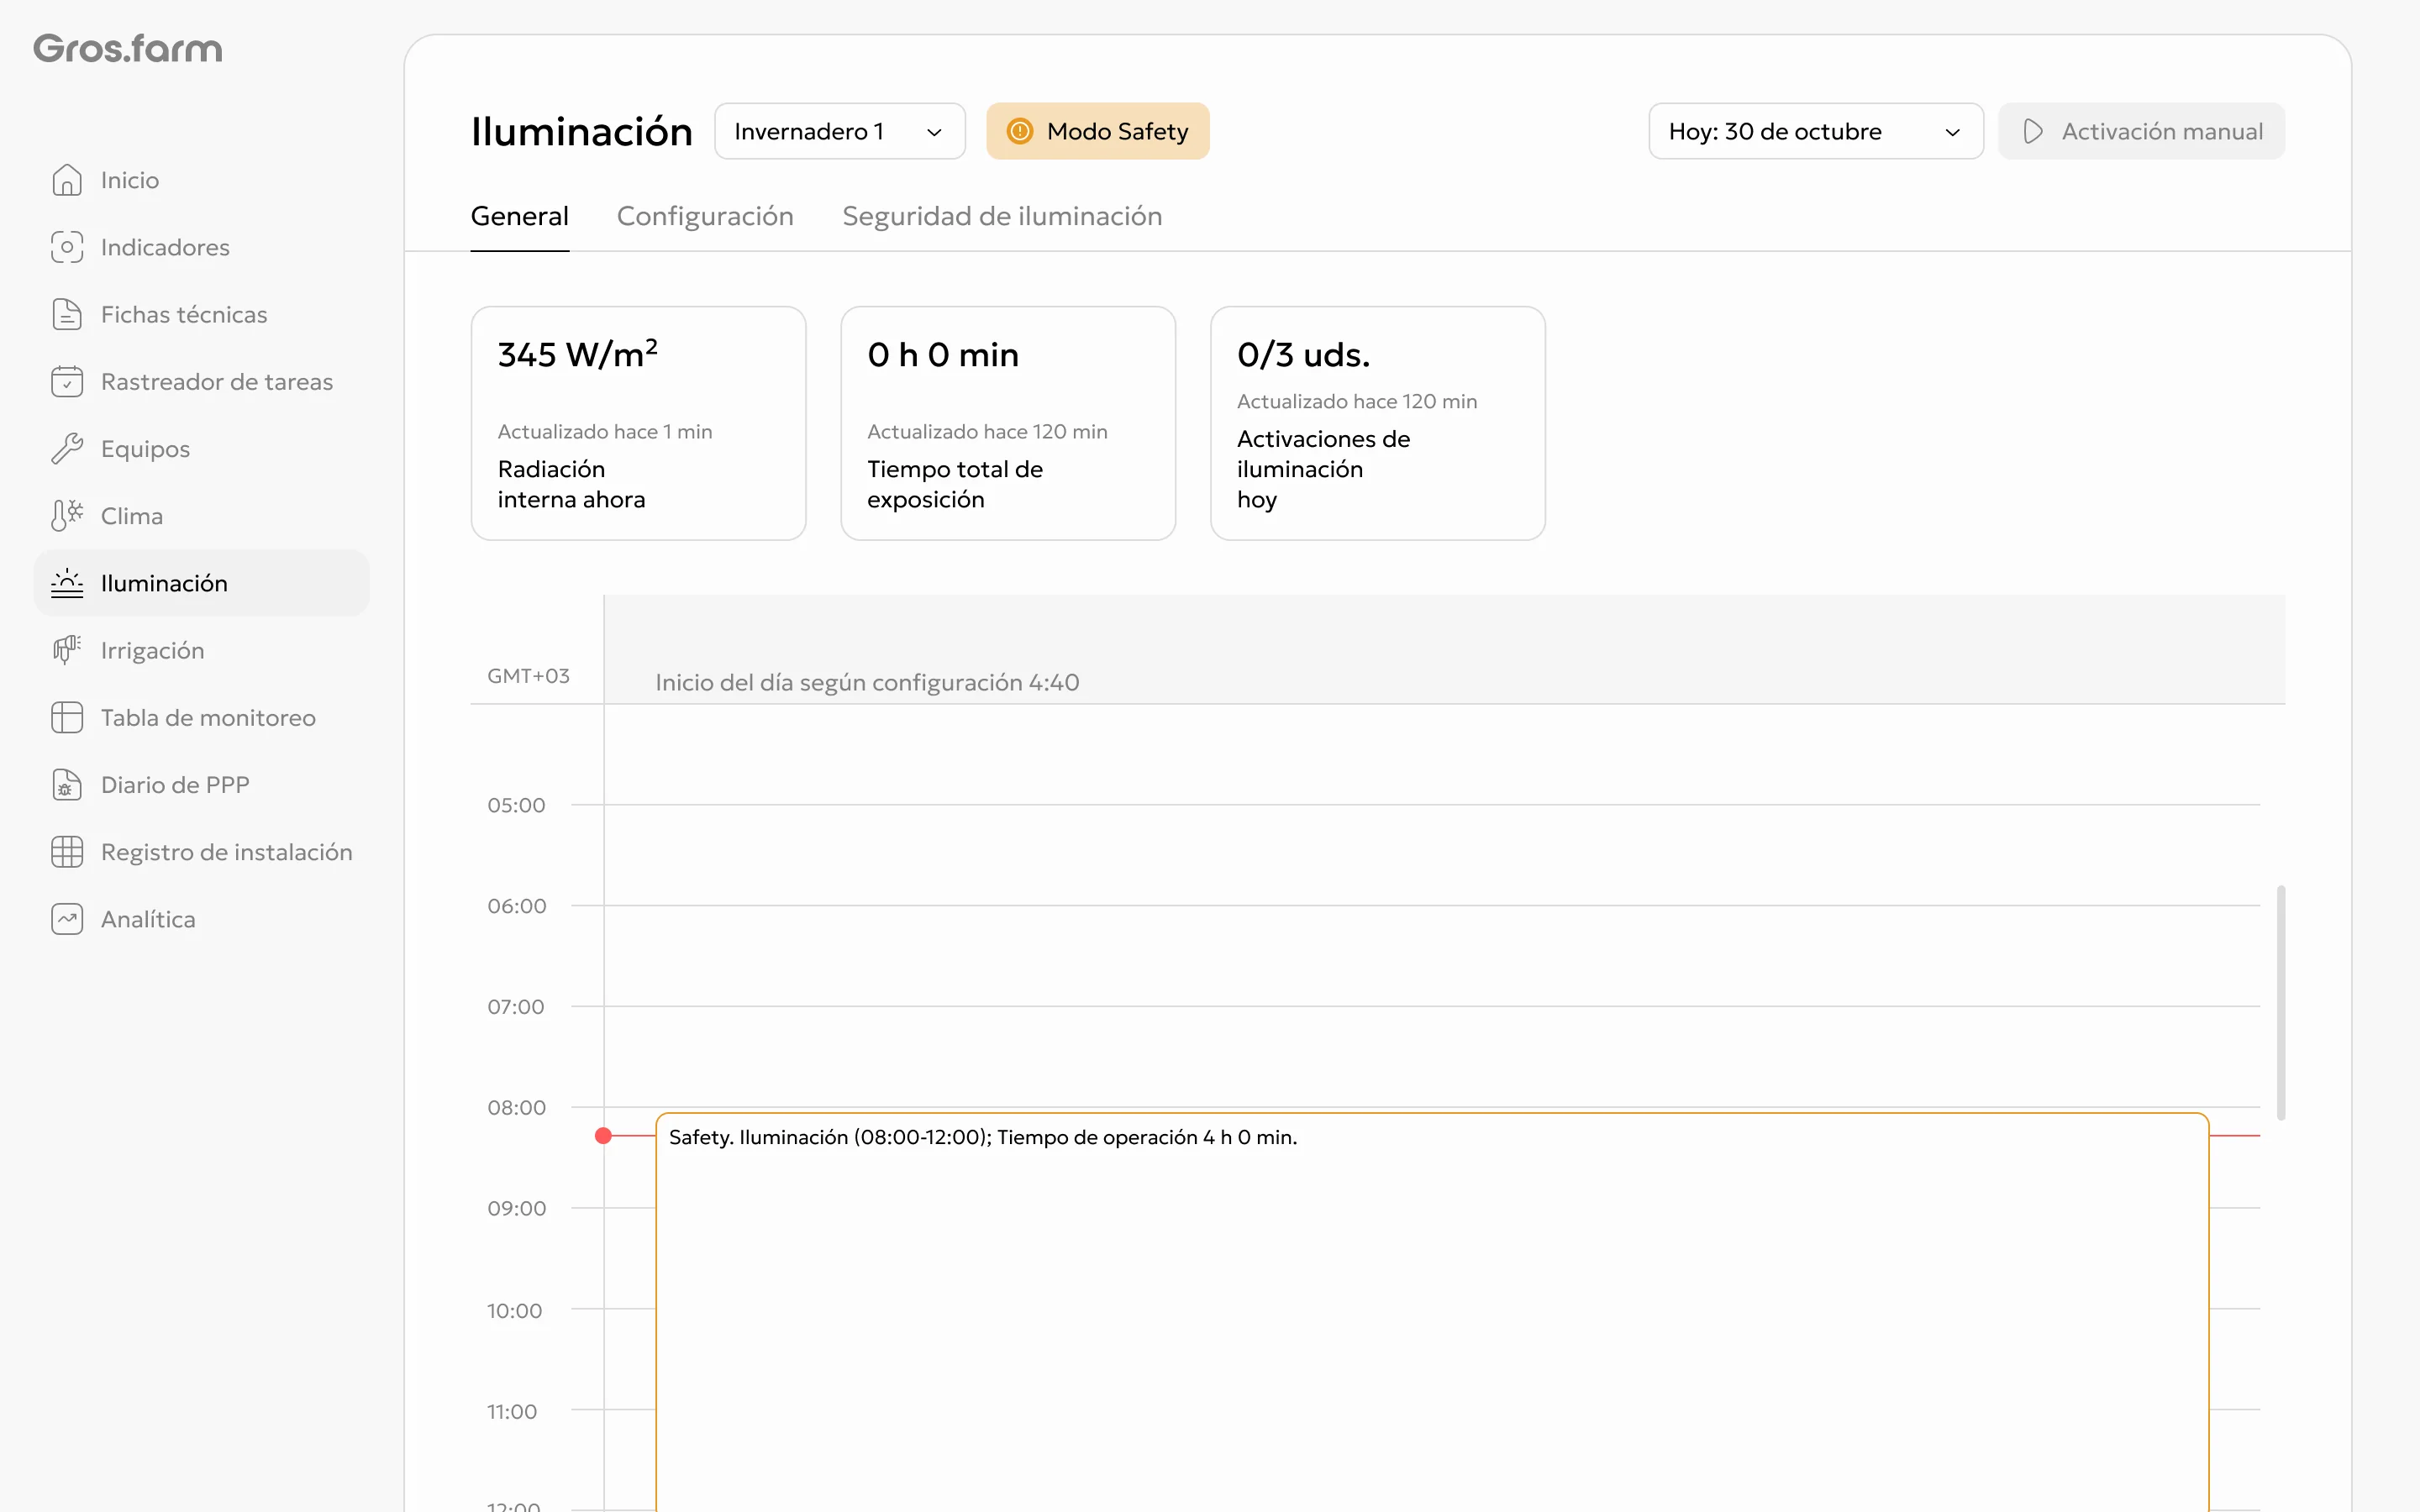Click the Diario de PPP bug-file icon
2420x1512 pixels.
67,784
